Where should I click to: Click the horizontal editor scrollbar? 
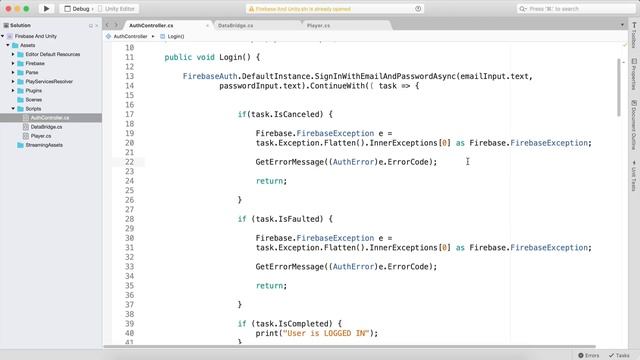pyautogui.click(x=349, y=347)
